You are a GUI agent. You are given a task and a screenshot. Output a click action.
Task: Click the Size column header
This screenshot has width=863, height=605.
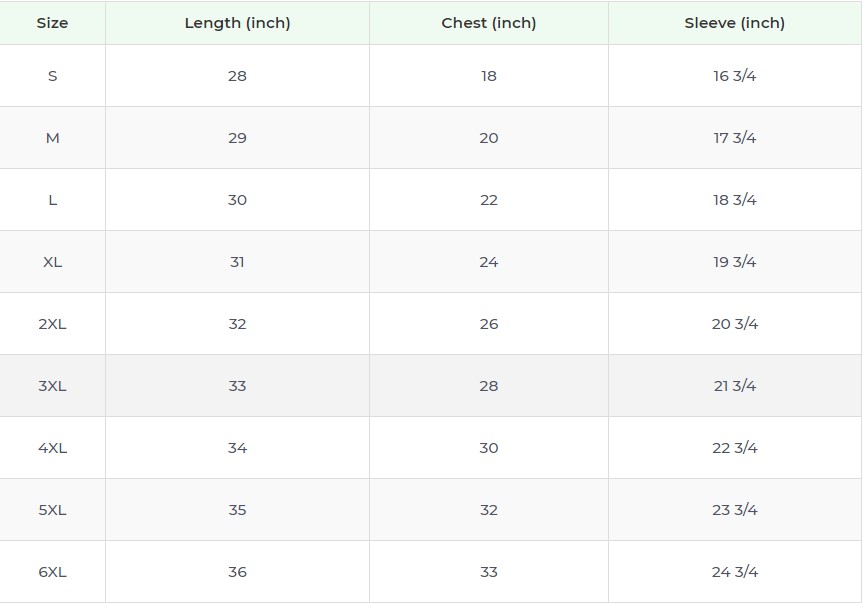(52, 23)
